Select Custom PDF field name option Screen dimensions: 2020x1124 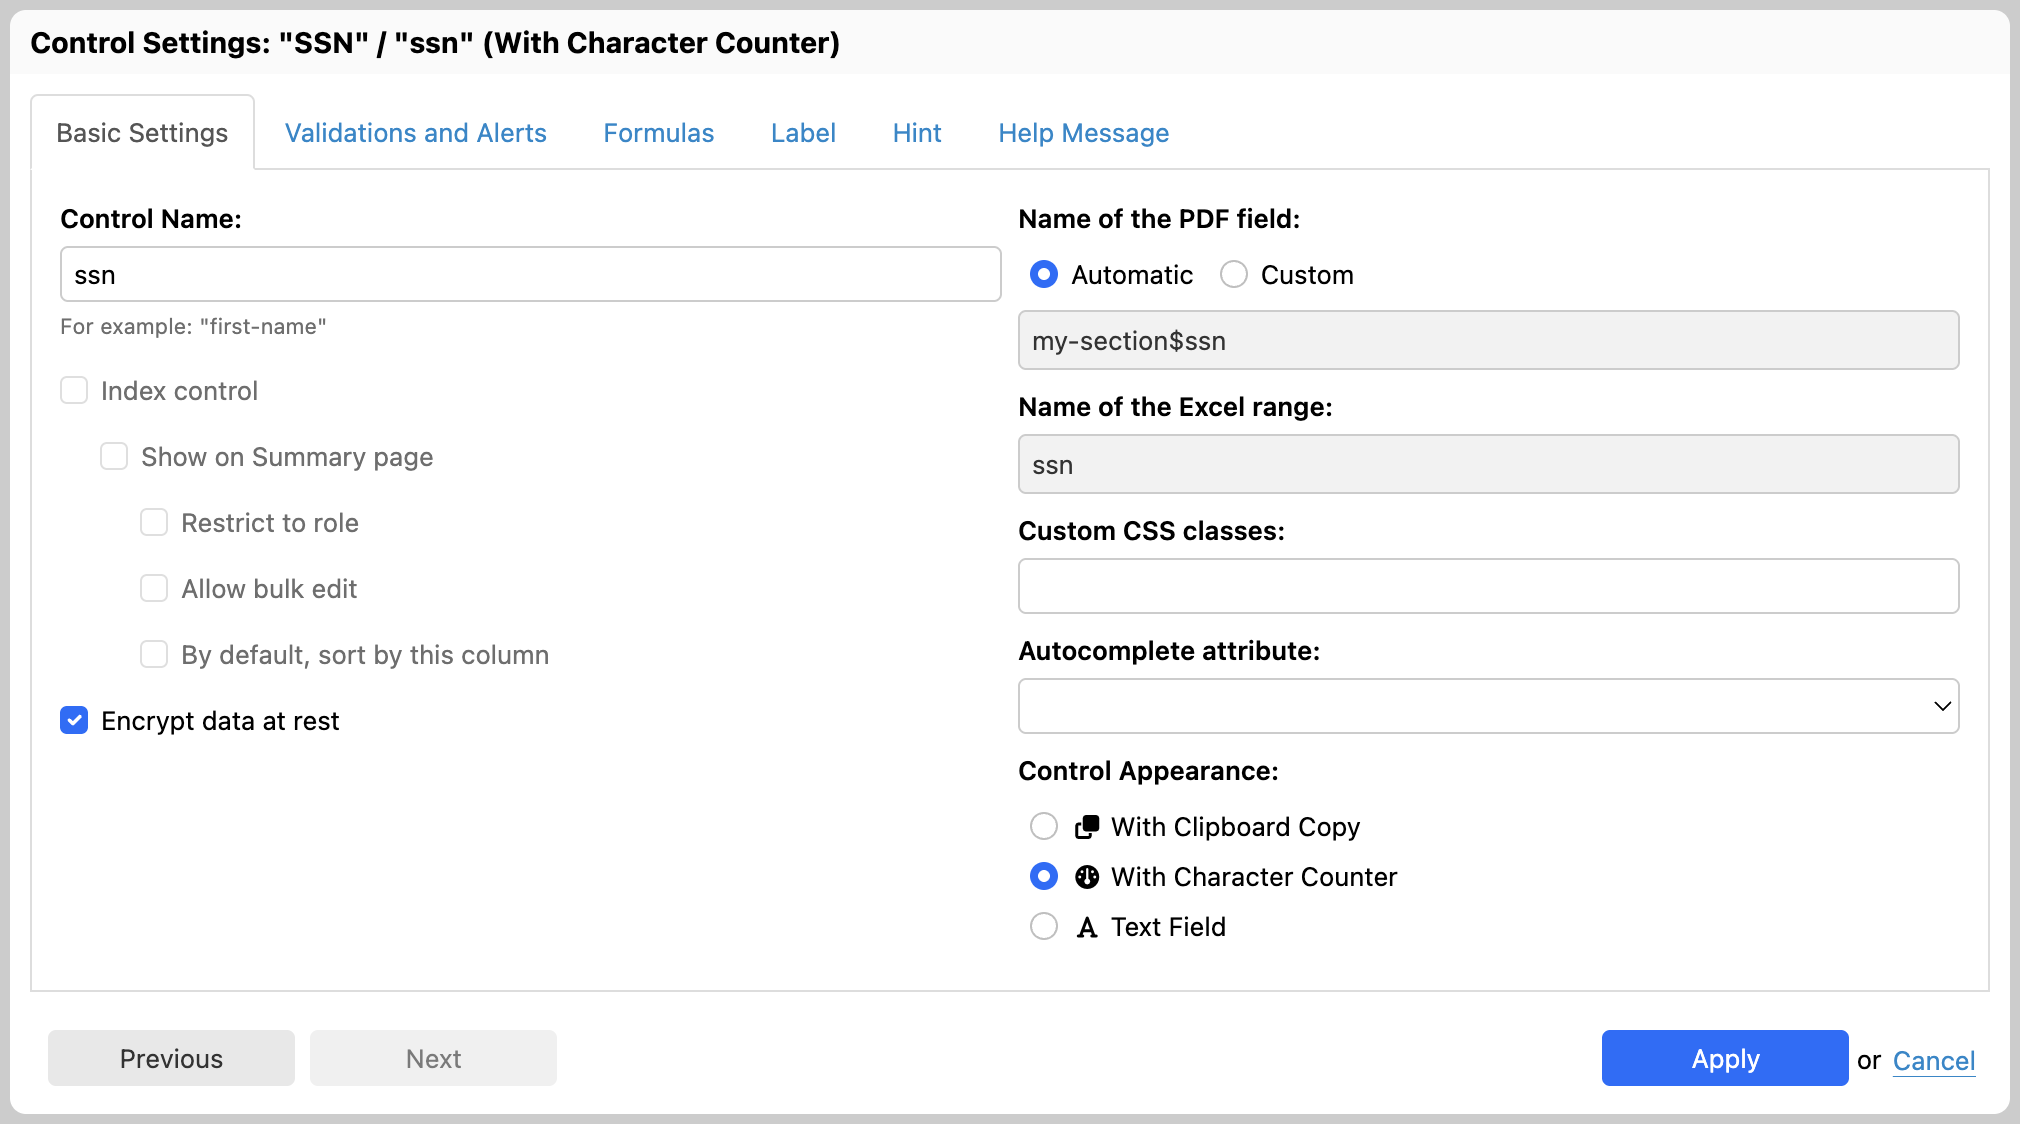tap(1234, 274)
